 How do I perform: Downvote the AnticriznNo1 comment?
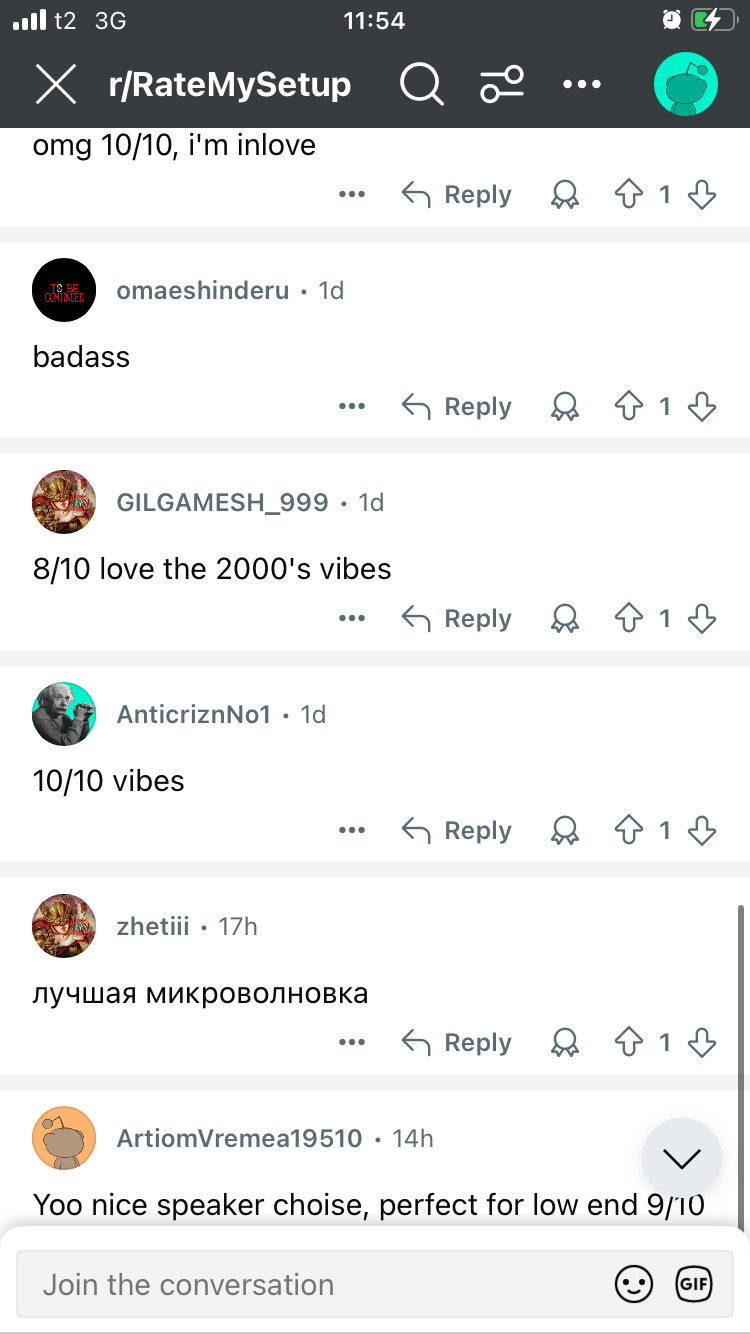coord(703,830)
